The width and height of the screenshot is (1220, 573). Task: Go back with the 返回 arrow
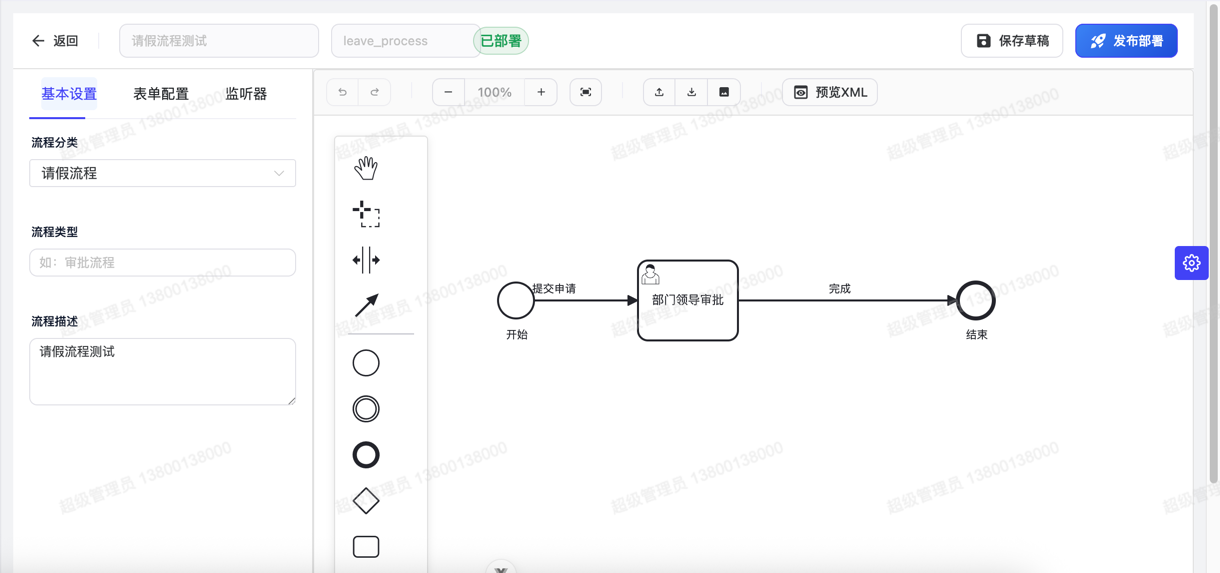[55, 41]
